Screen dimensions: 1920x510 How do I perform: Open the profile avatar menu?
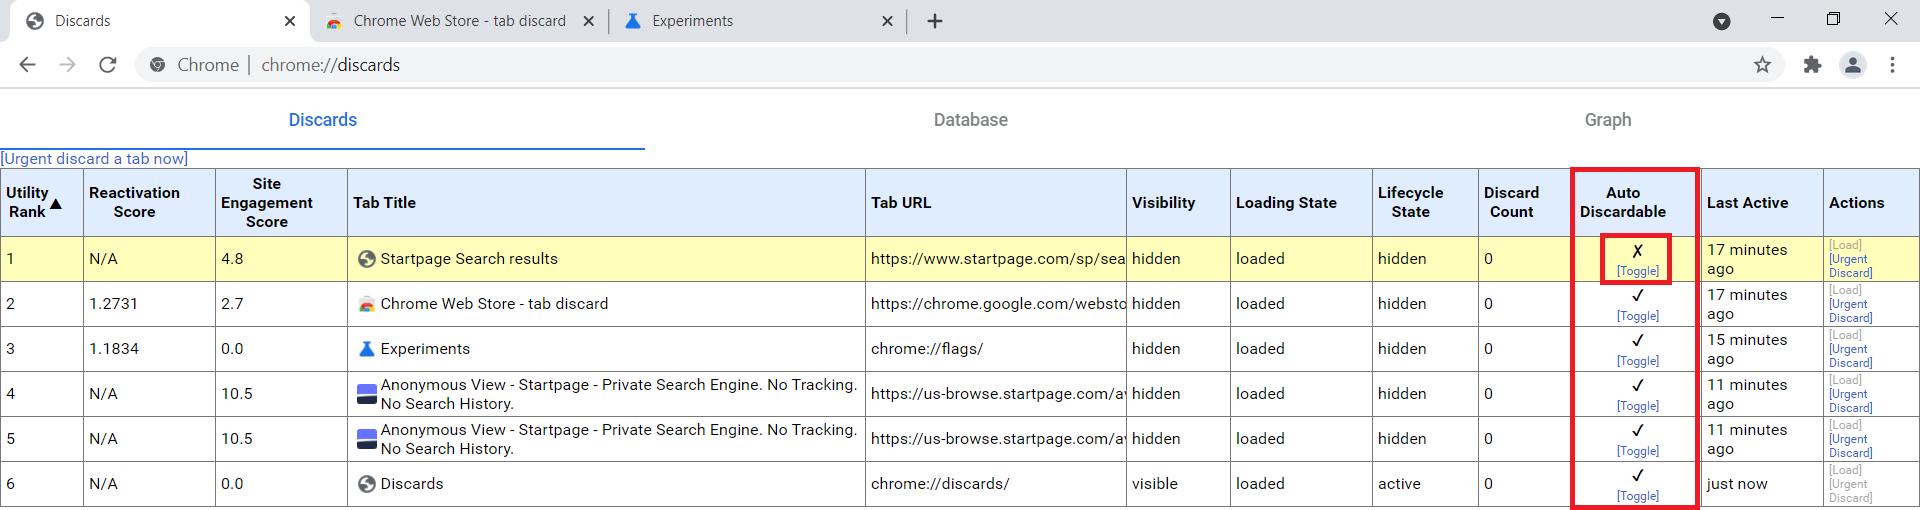[1853, 65]
